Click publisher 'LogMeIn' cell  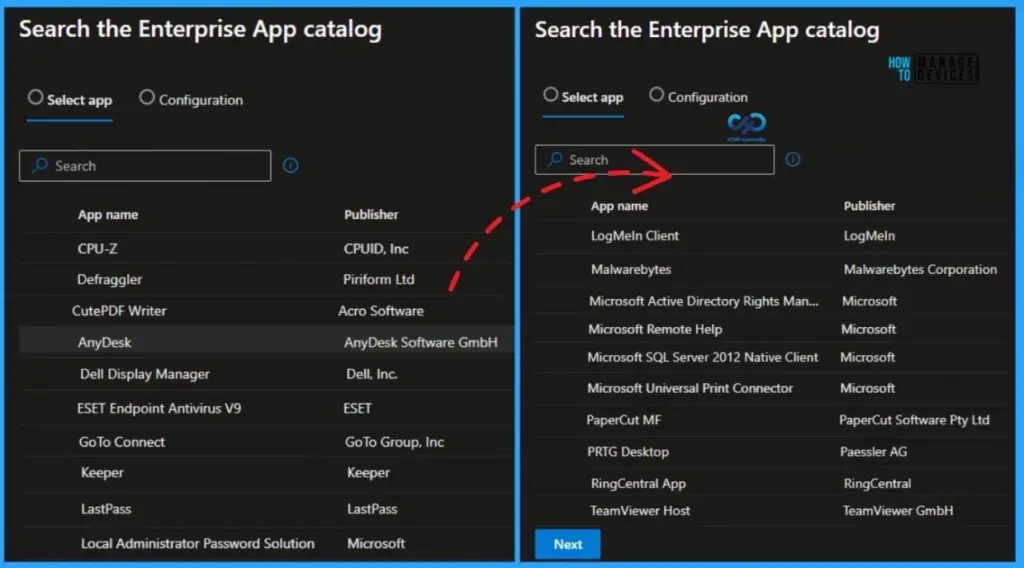[869, 236]
